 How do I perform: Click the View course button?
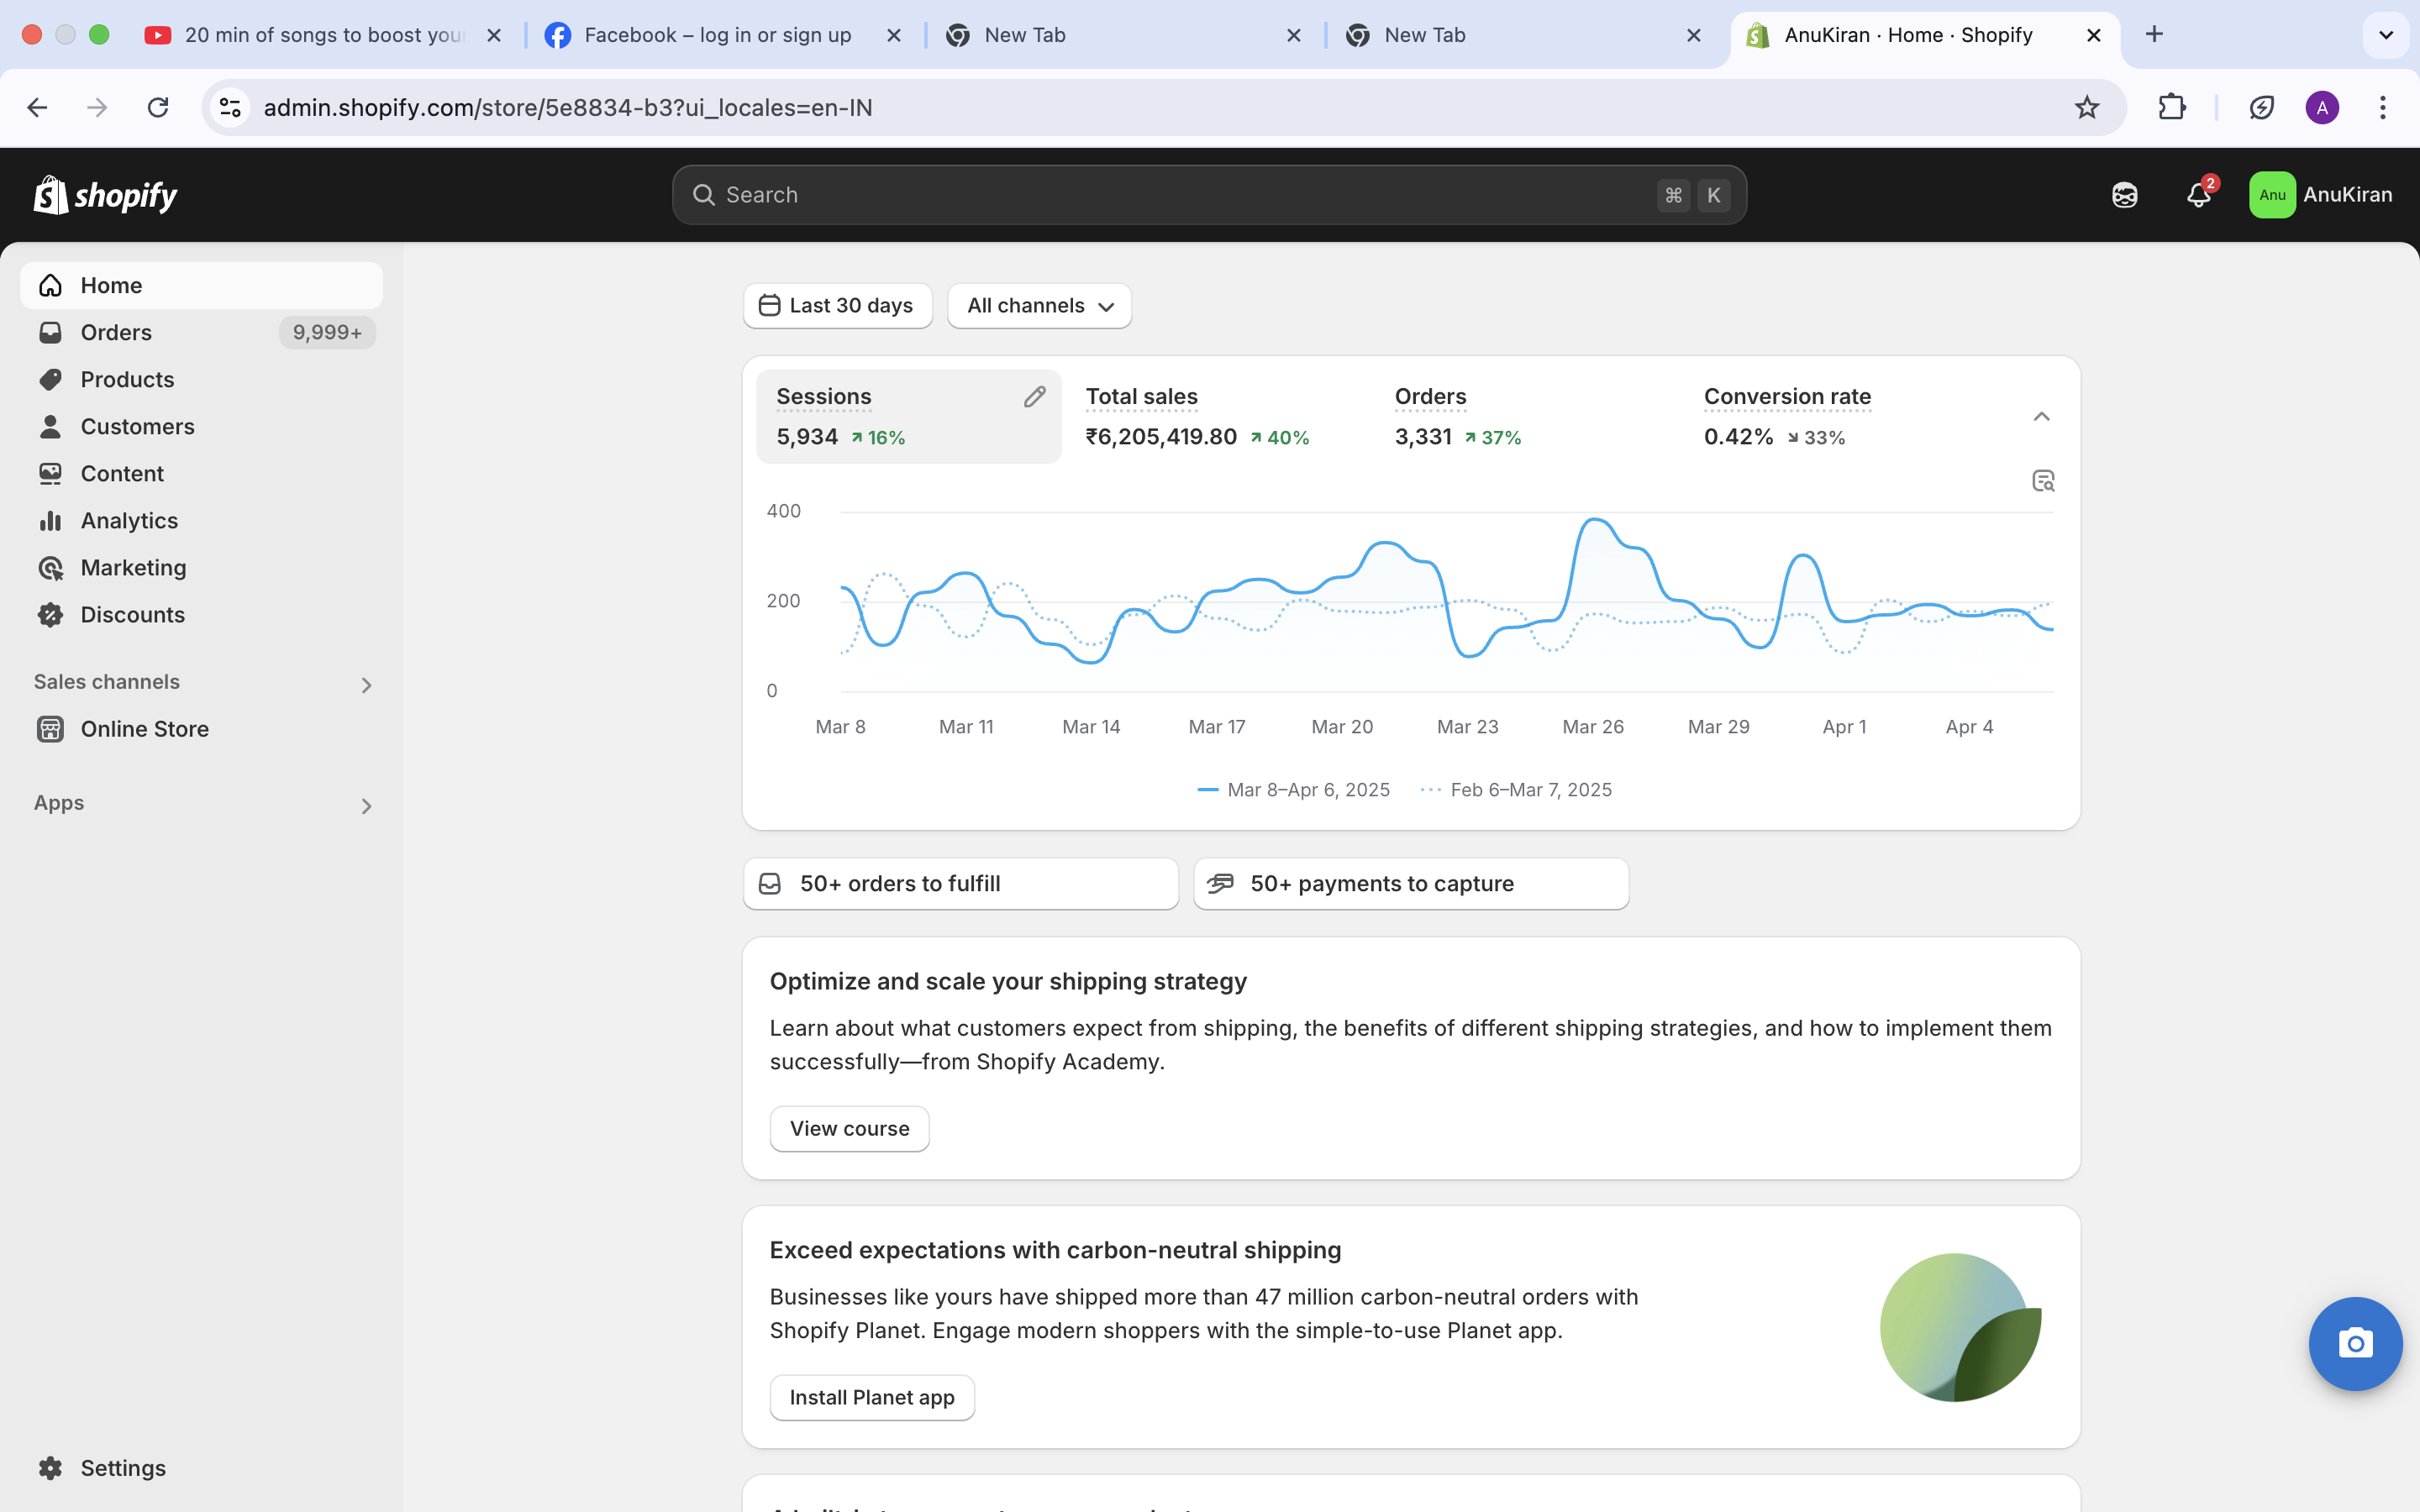(x=848, y=1128)
